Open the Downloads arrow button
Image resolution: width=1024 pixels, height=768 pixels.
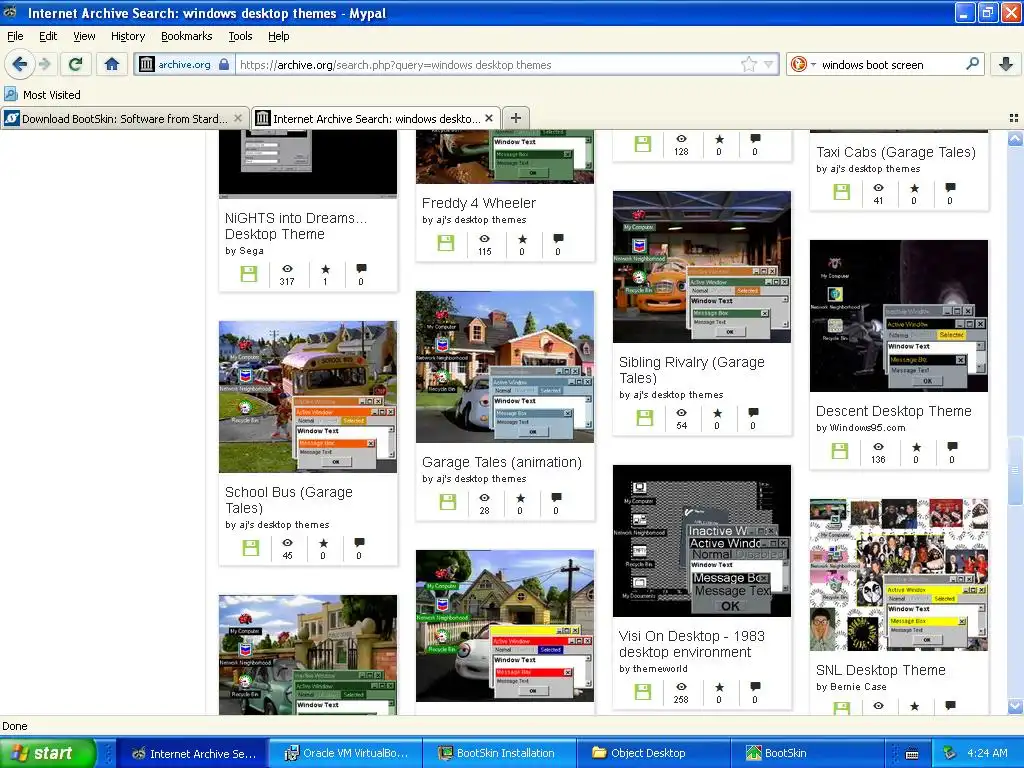pyautogui.click(x=1006, y=64)
